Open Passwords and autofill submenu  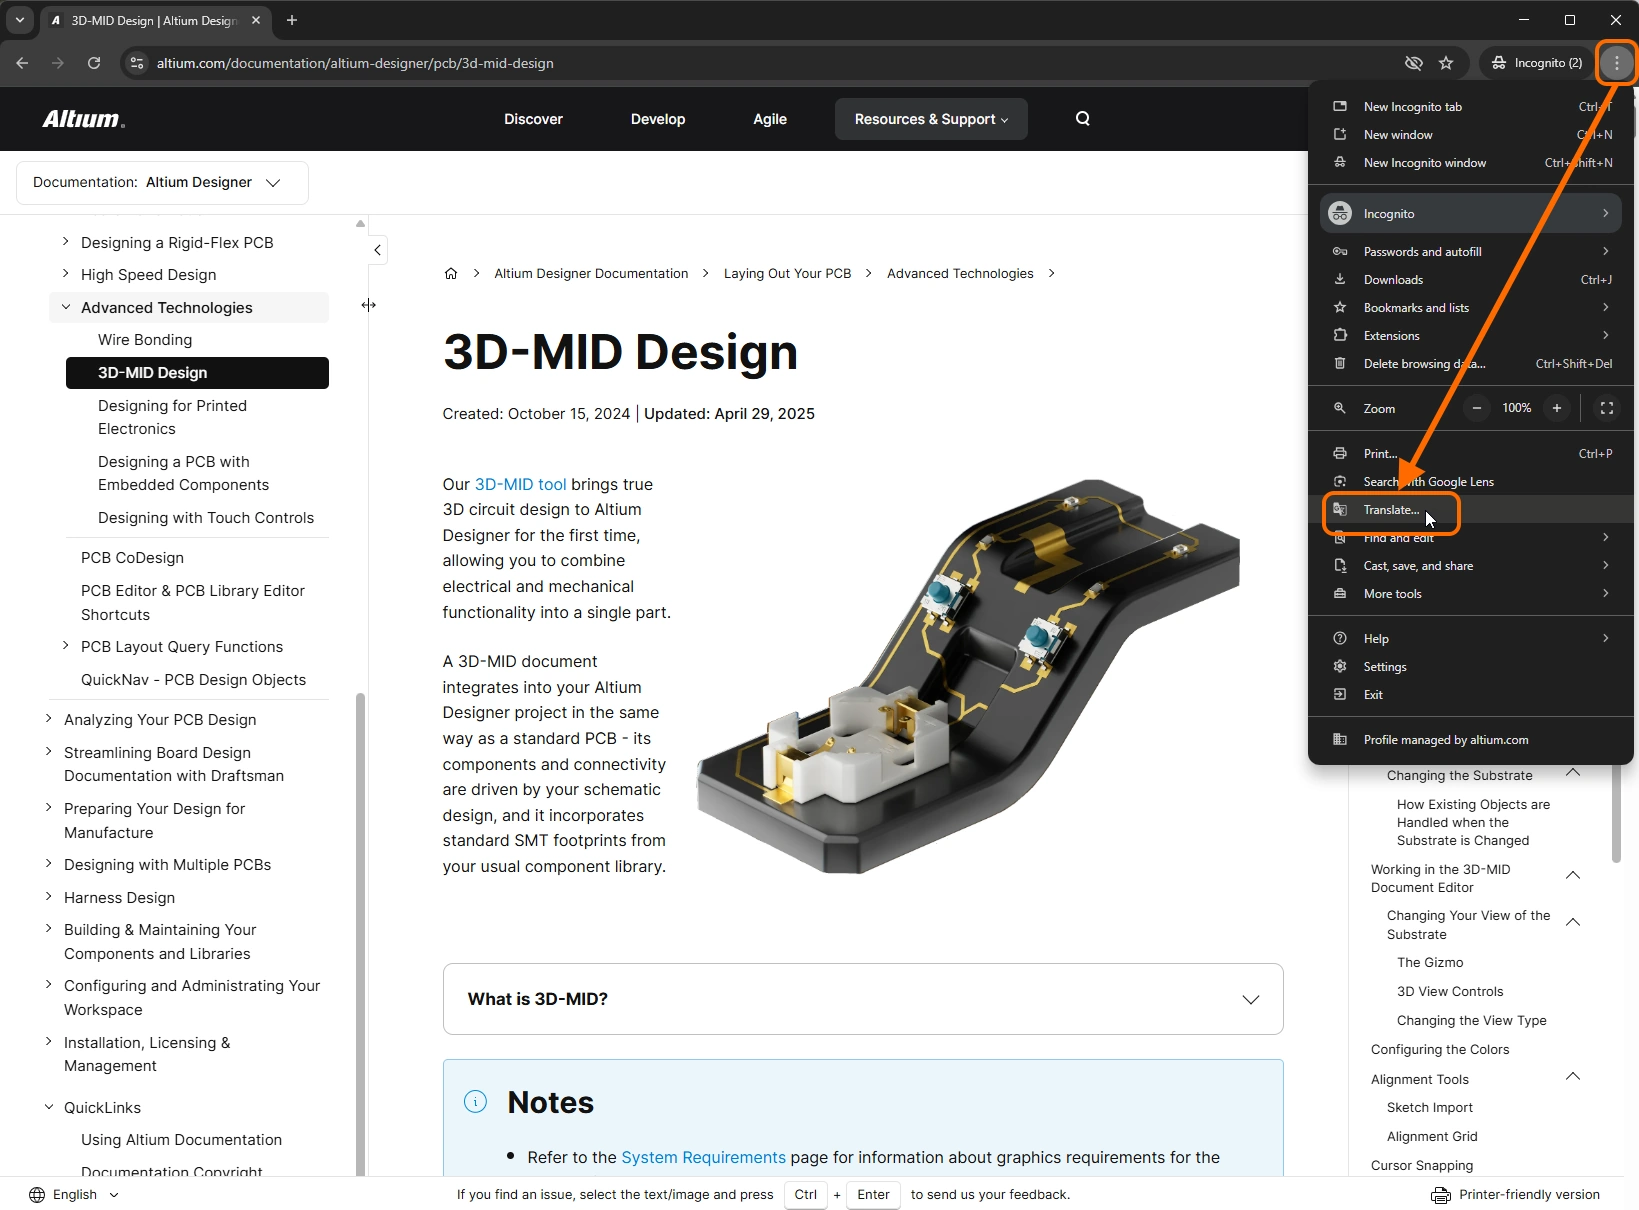click(x=1470, y=252)
